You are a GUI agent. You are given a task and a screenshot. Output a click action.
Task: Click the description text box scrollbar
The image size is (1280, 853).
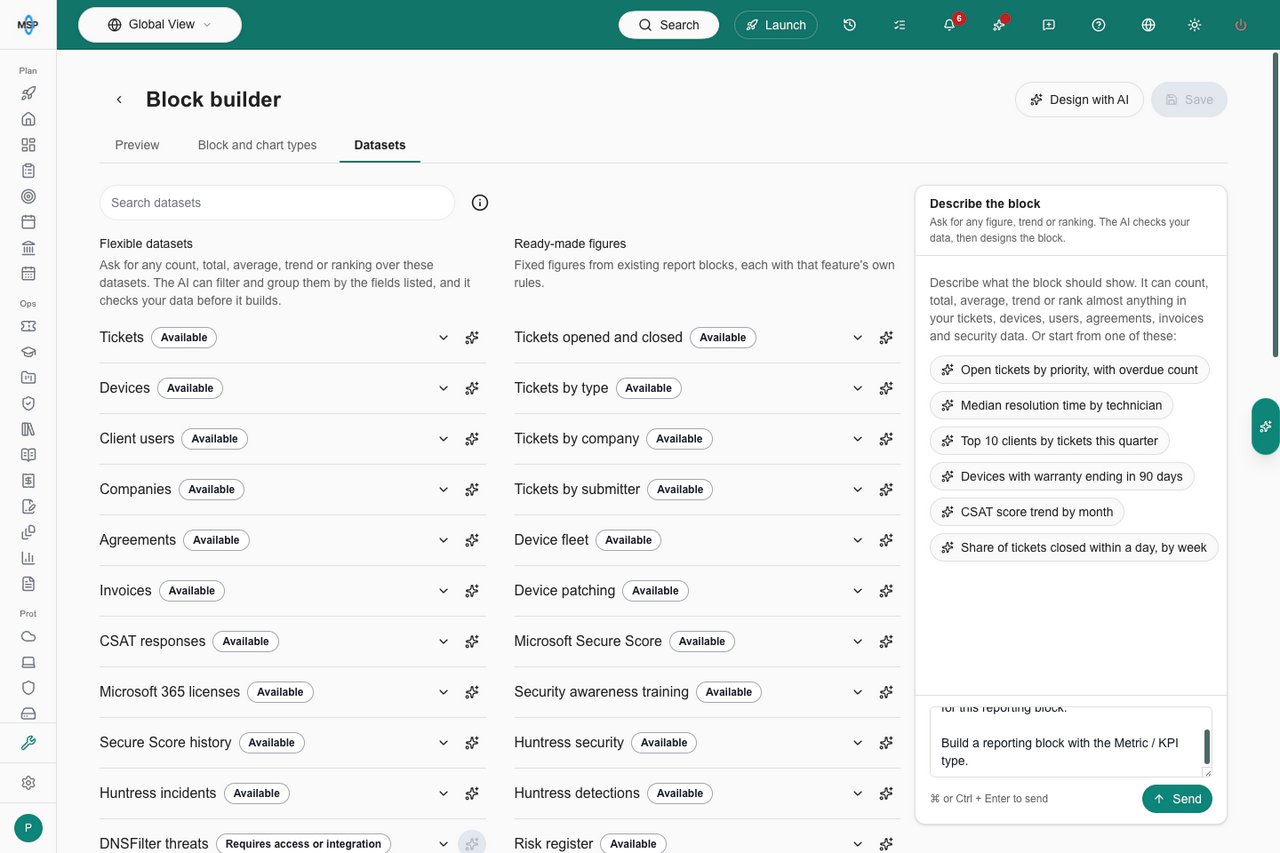coord(1207,747)
